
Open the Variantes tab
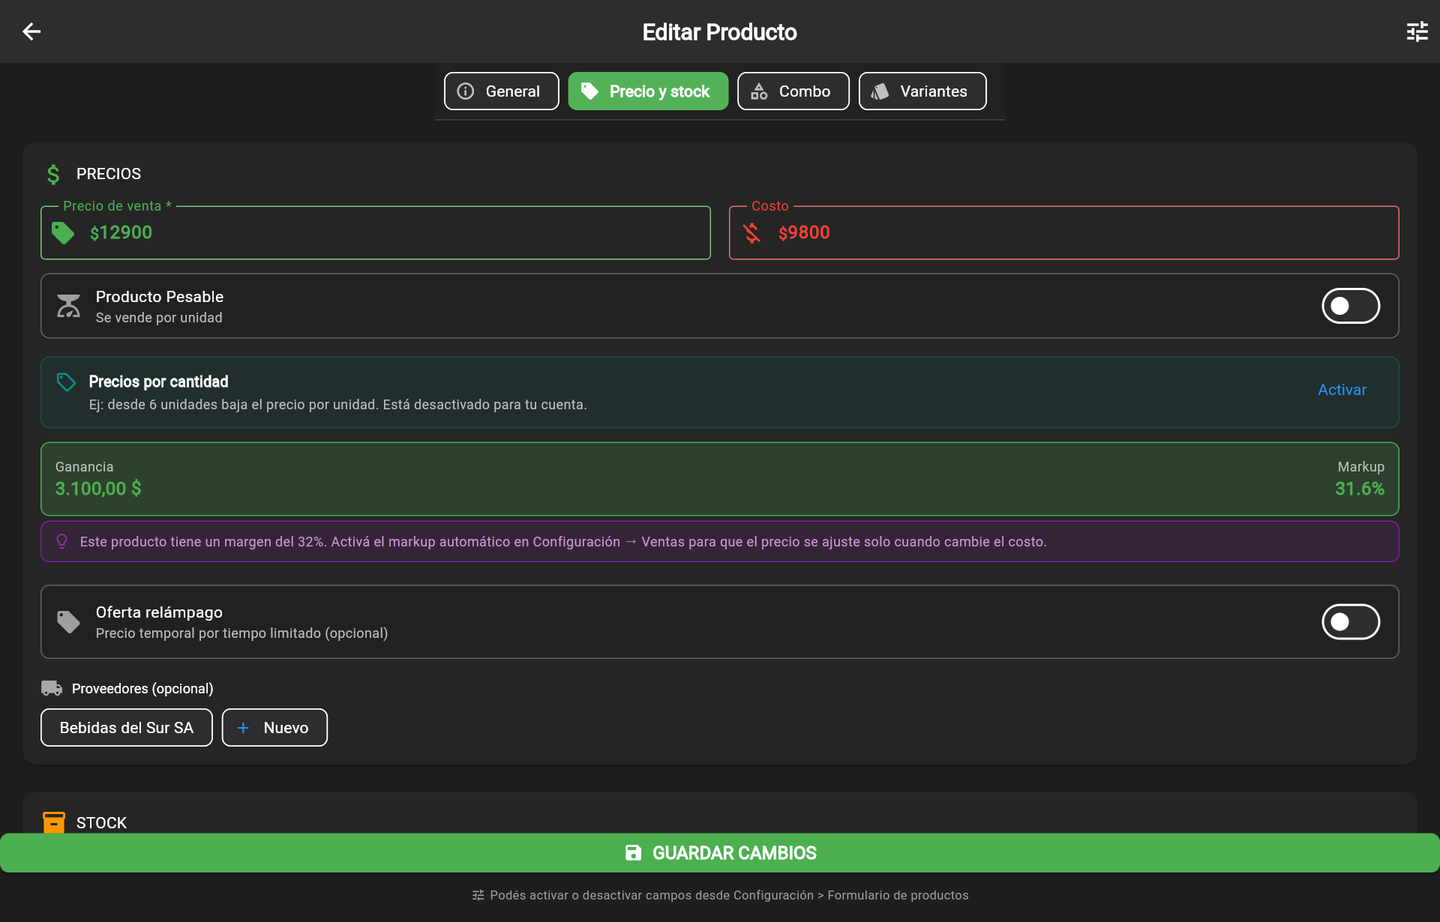[x=922, y=91]
